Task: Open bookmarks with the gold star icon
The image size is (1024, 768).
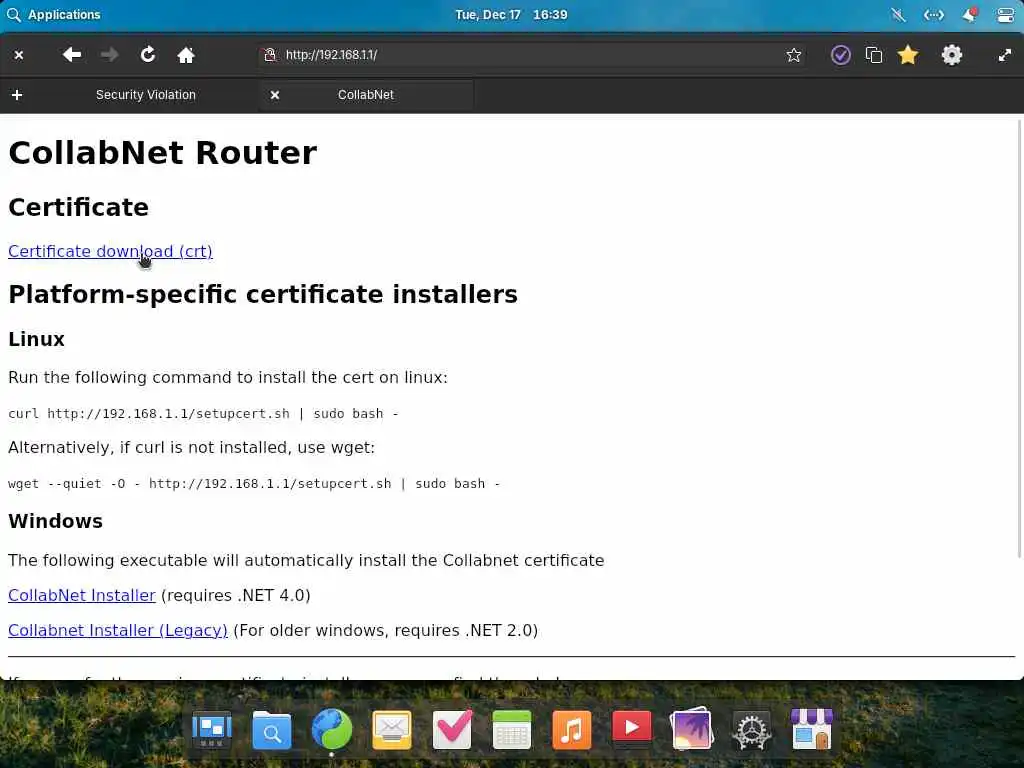Action: point(908,55)
